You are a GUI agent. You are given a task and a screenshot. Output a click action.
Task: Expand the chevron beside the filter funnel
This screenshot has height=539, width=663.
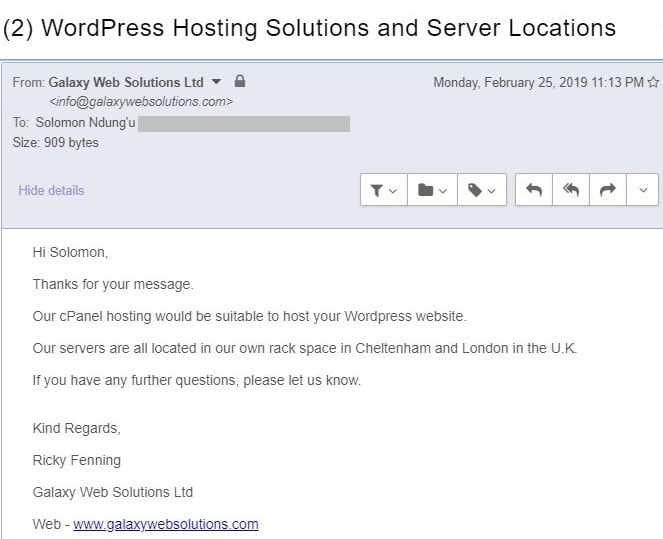tap(393, 191)
